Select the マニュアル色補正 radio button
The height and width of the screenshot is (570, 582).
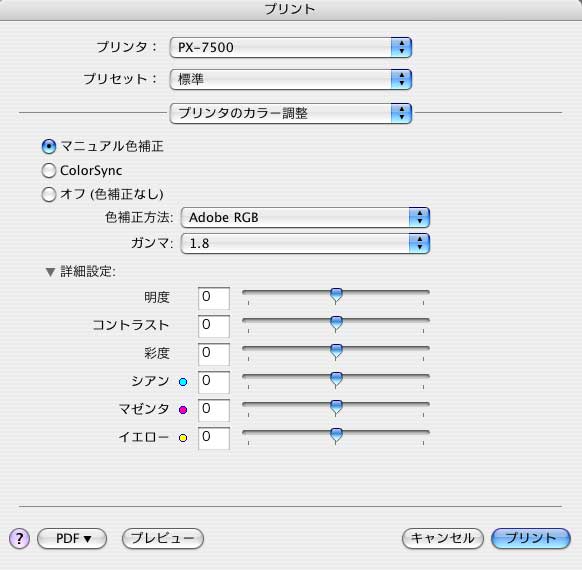49,147
